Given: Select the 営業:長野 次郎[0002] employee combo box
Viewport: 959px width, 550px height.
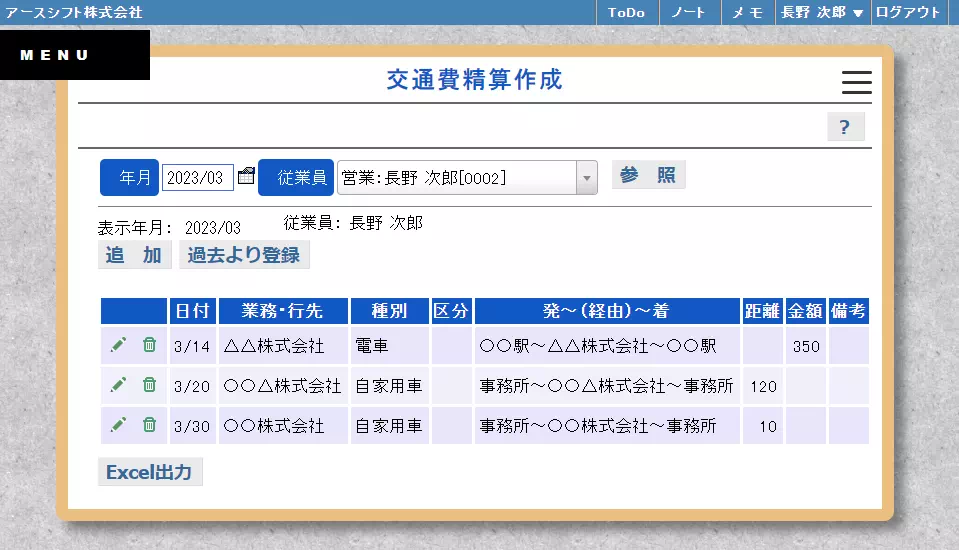Looking at the screenshot, I should pos(467,178).
